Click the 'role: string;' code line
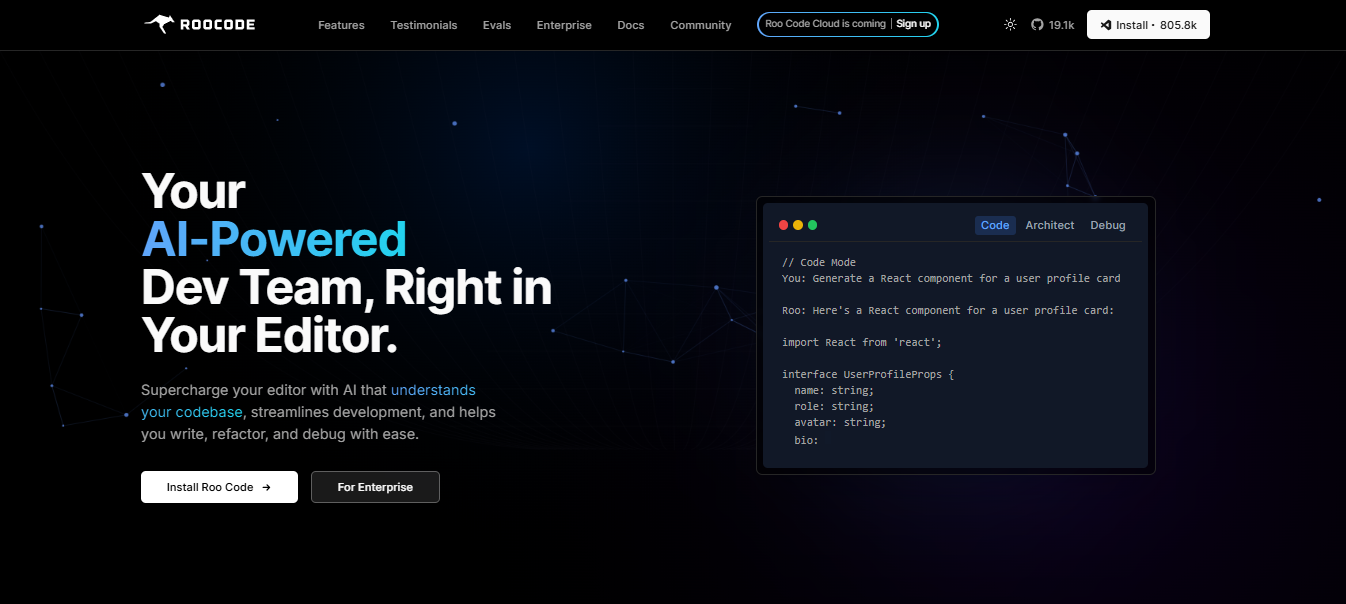Viewport: 1346px width, 604px height. 834,406
